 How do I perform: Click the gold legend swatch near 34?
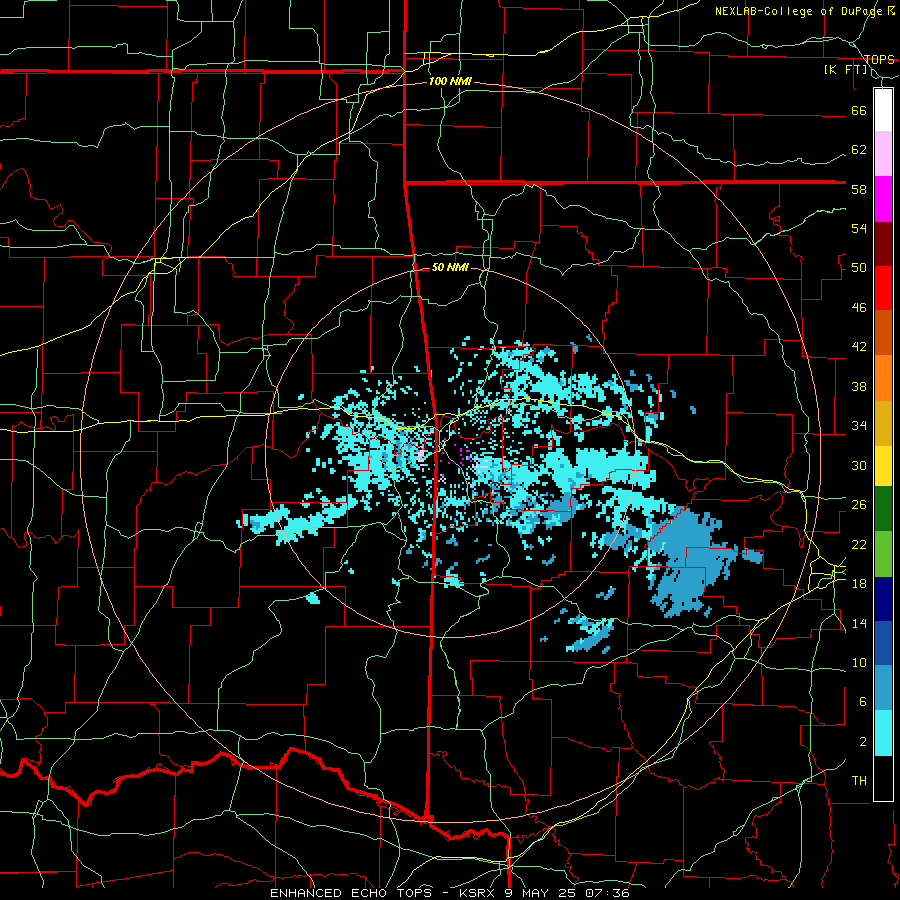[x=883, y=423]
